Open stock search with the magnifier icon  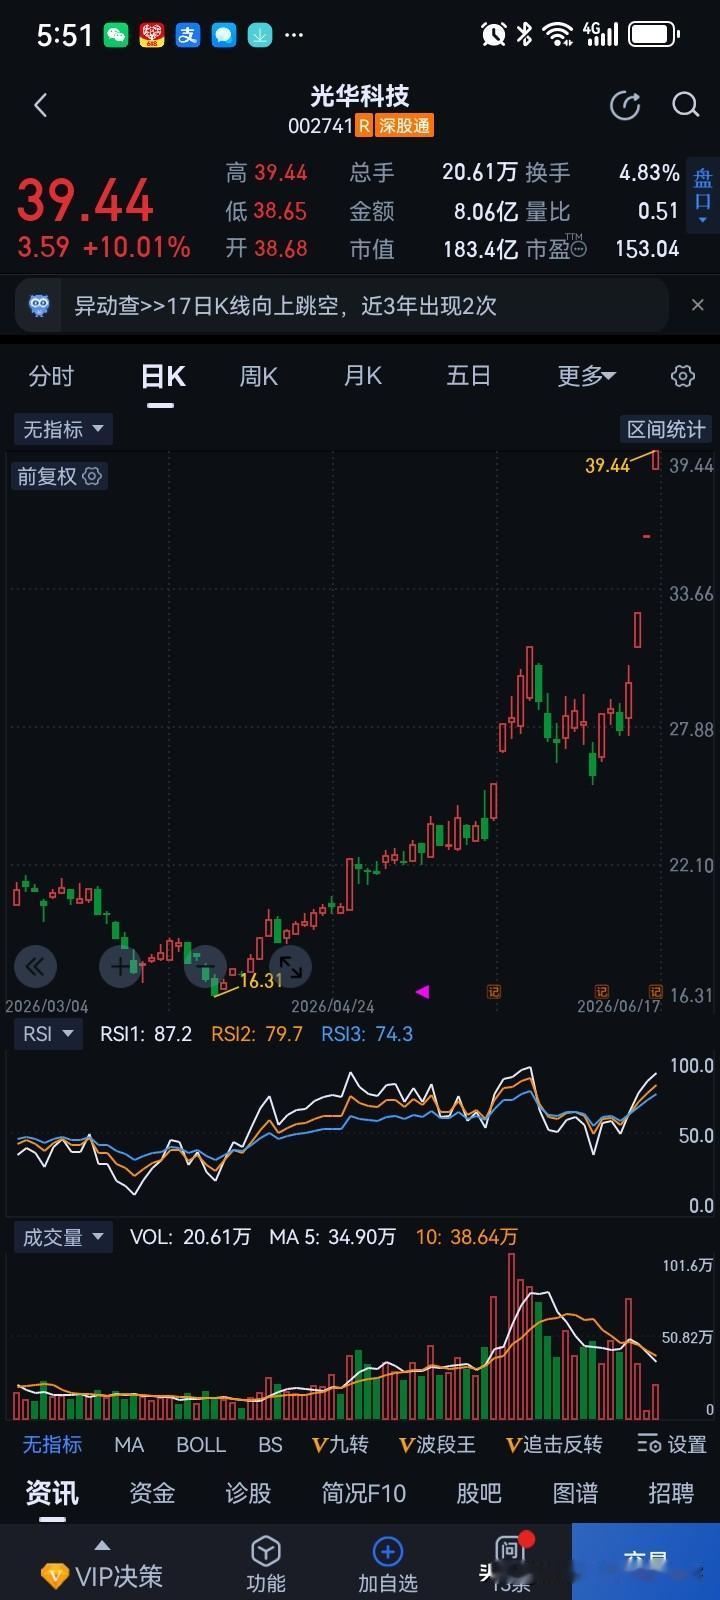(686, 105)
